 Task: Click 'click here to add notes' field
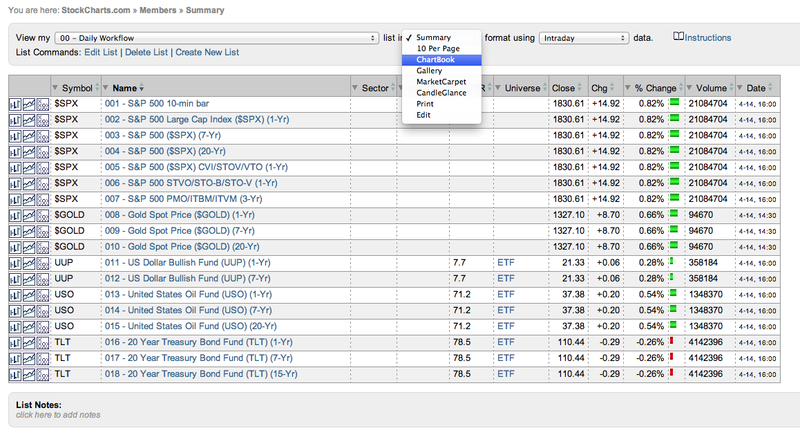58,415
